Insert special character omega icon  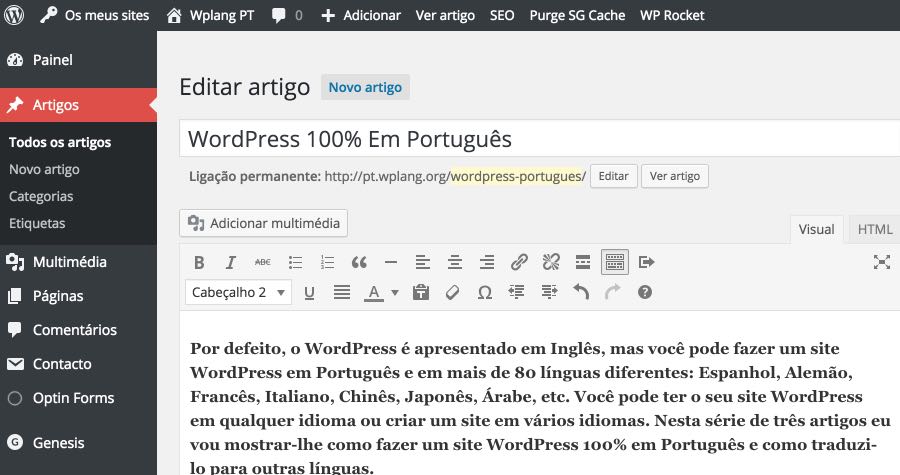[x=484, y=293]
